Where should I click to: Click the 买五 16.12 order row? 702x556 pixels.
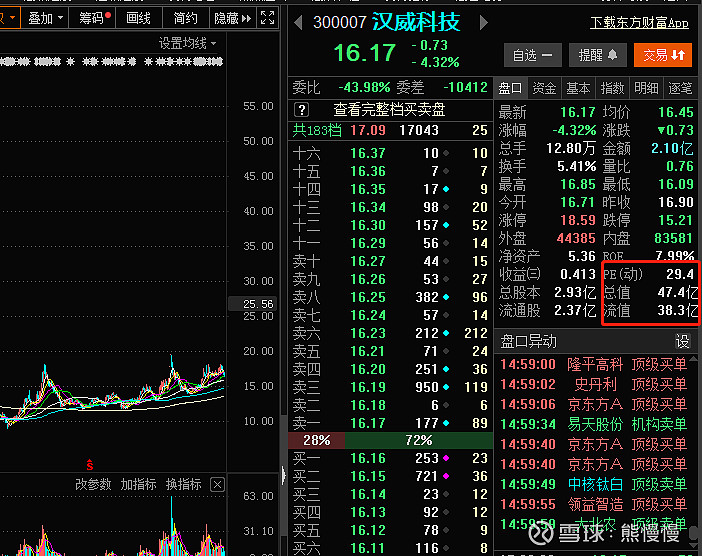(390, 530)
